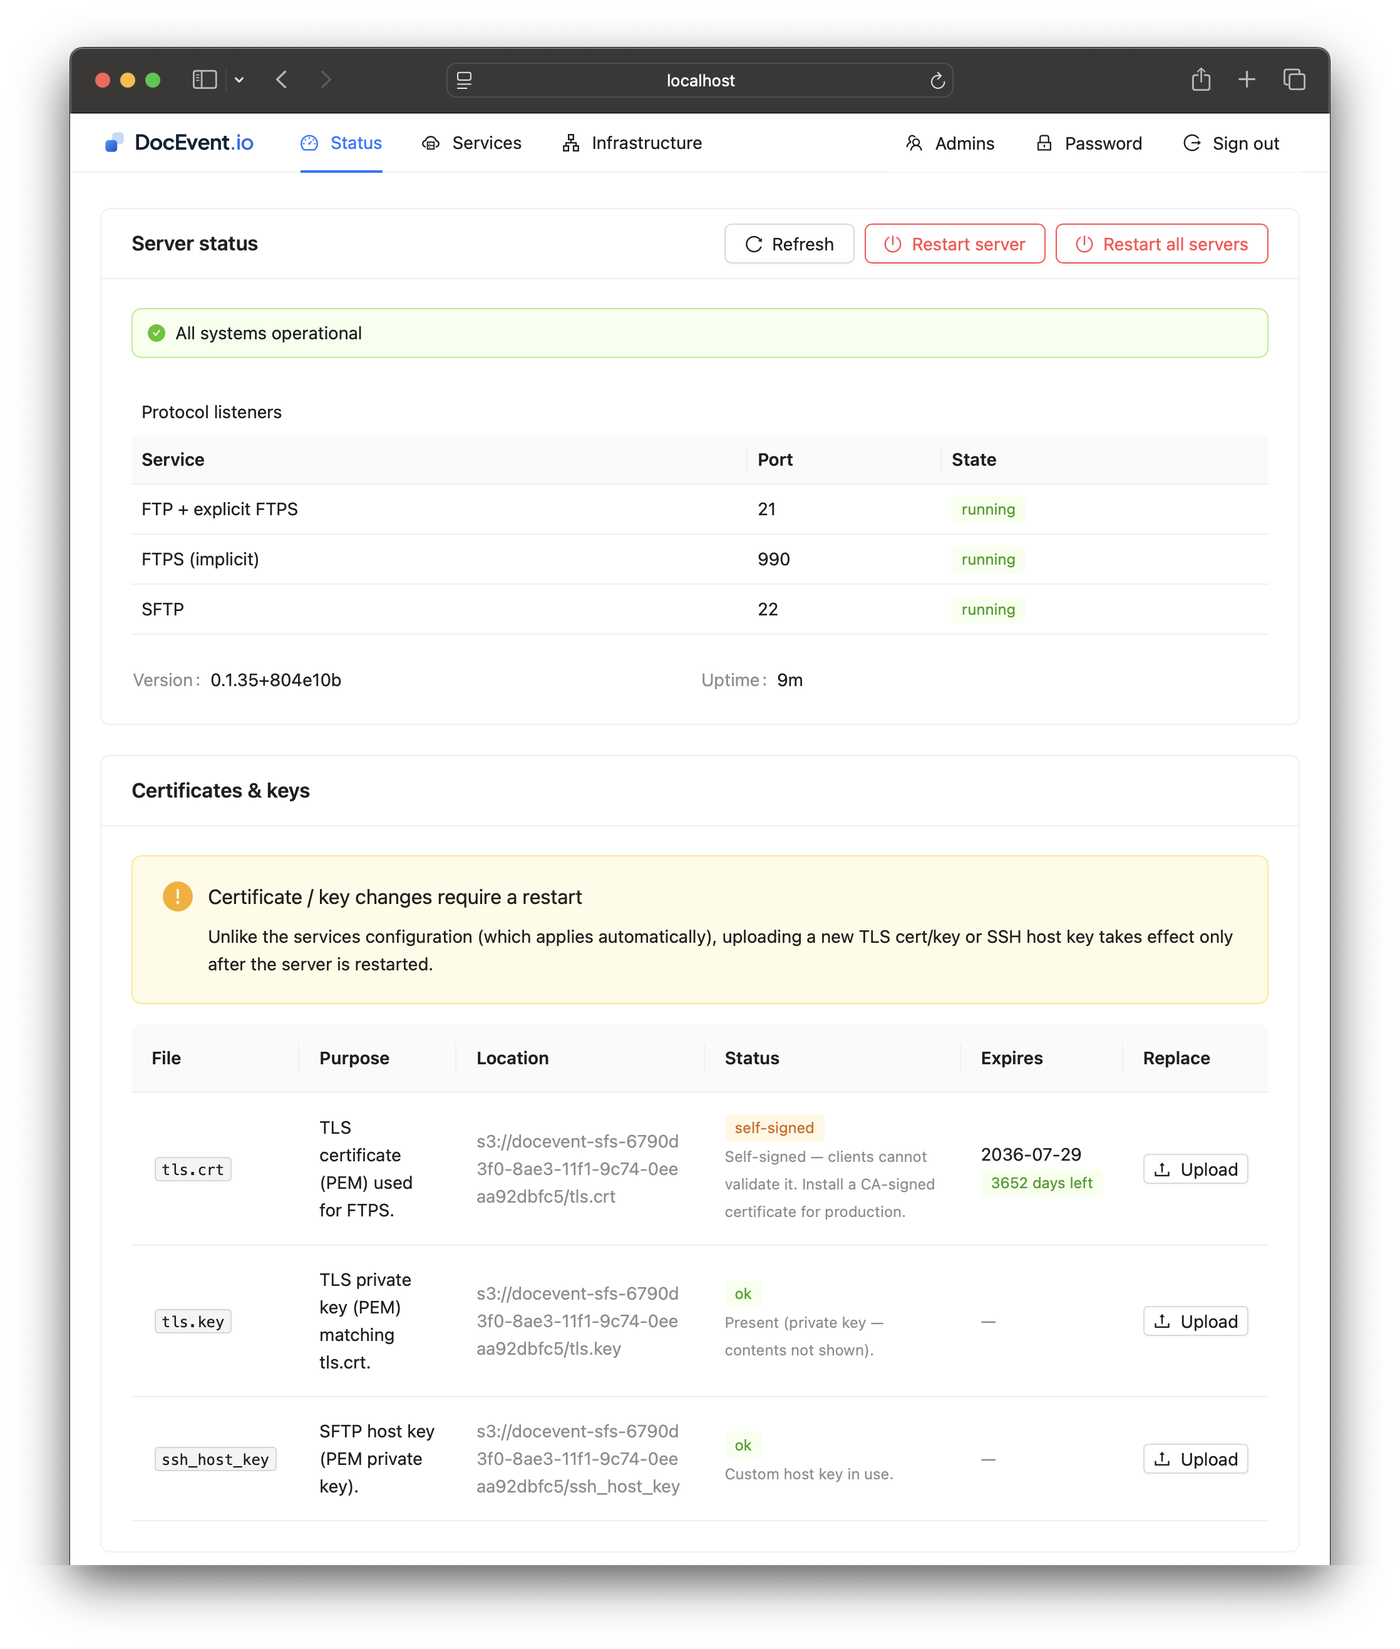Click the power icon in Restart server
Viewport: 1400px width, 1649px height.
pyautogui.click(x=893, y=244)
